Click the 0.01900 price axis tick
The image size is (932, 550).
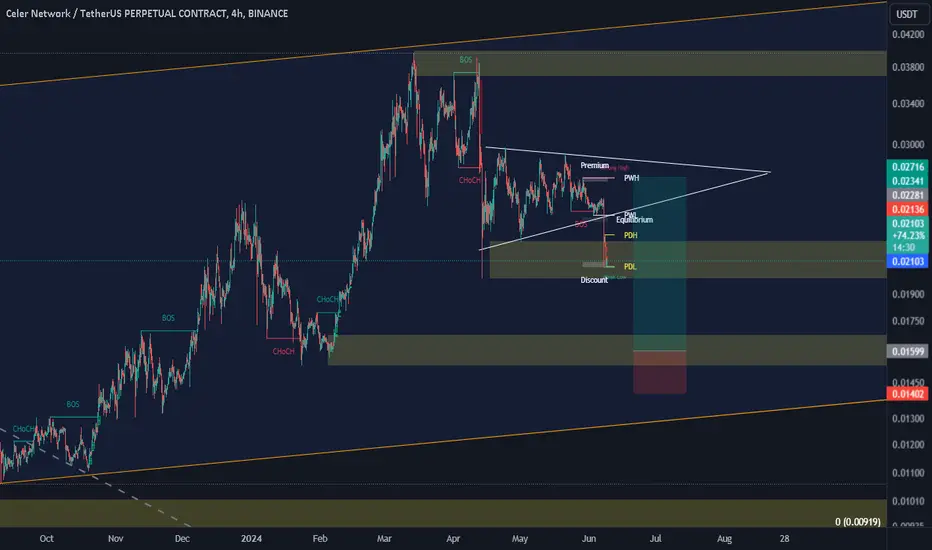click(908, 294)
